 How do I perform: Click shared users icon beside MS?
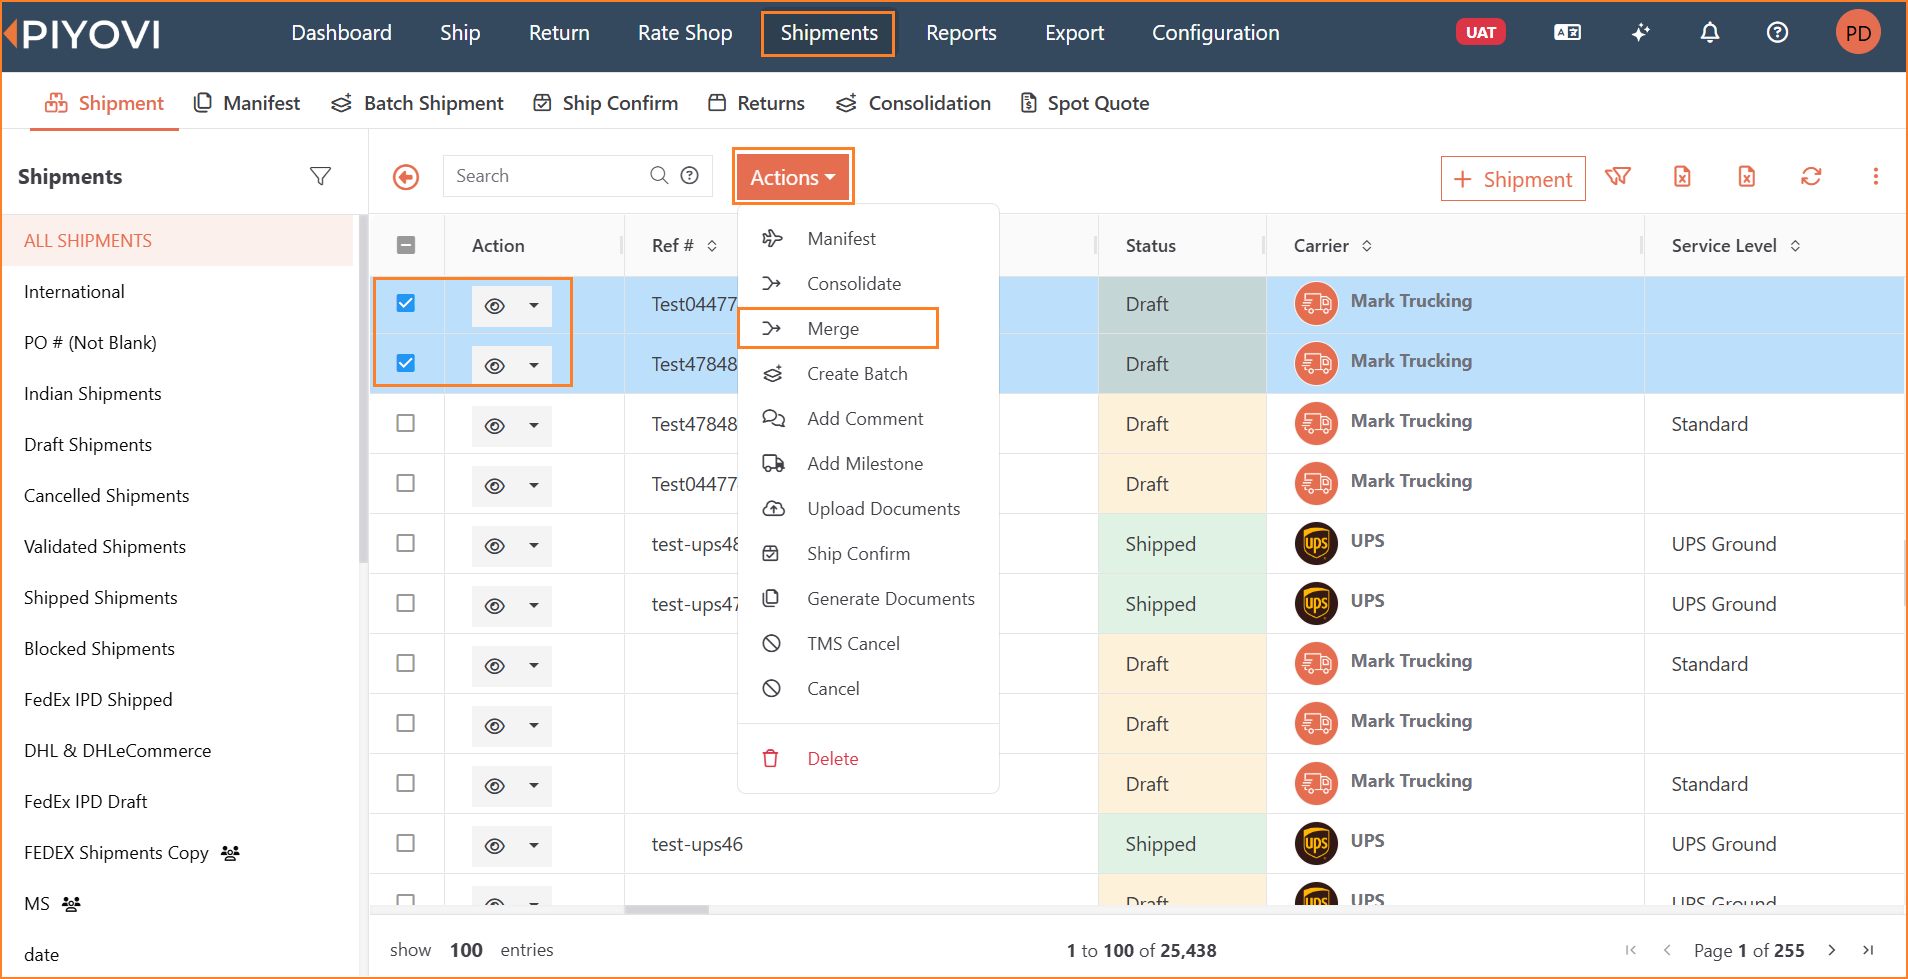point(71,904)
